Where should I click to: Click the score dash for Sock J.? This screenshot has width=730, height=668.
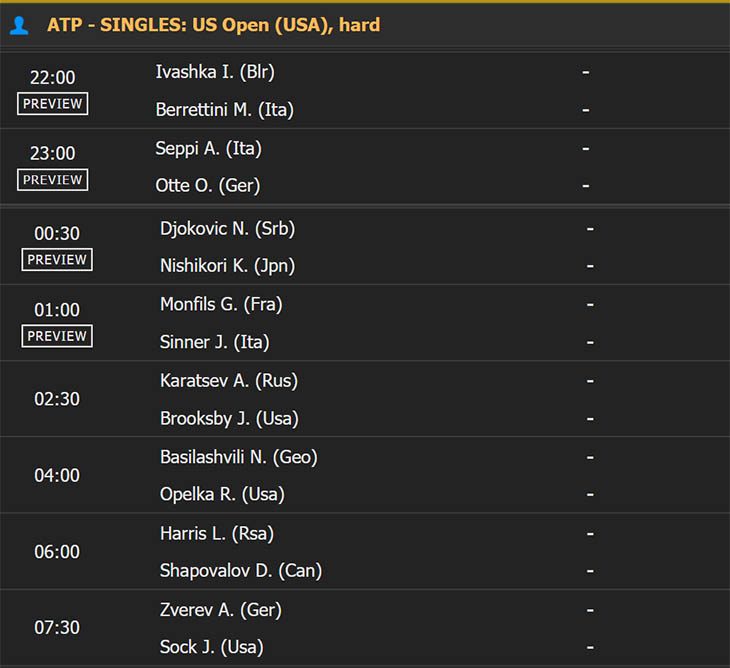point(590,647)
